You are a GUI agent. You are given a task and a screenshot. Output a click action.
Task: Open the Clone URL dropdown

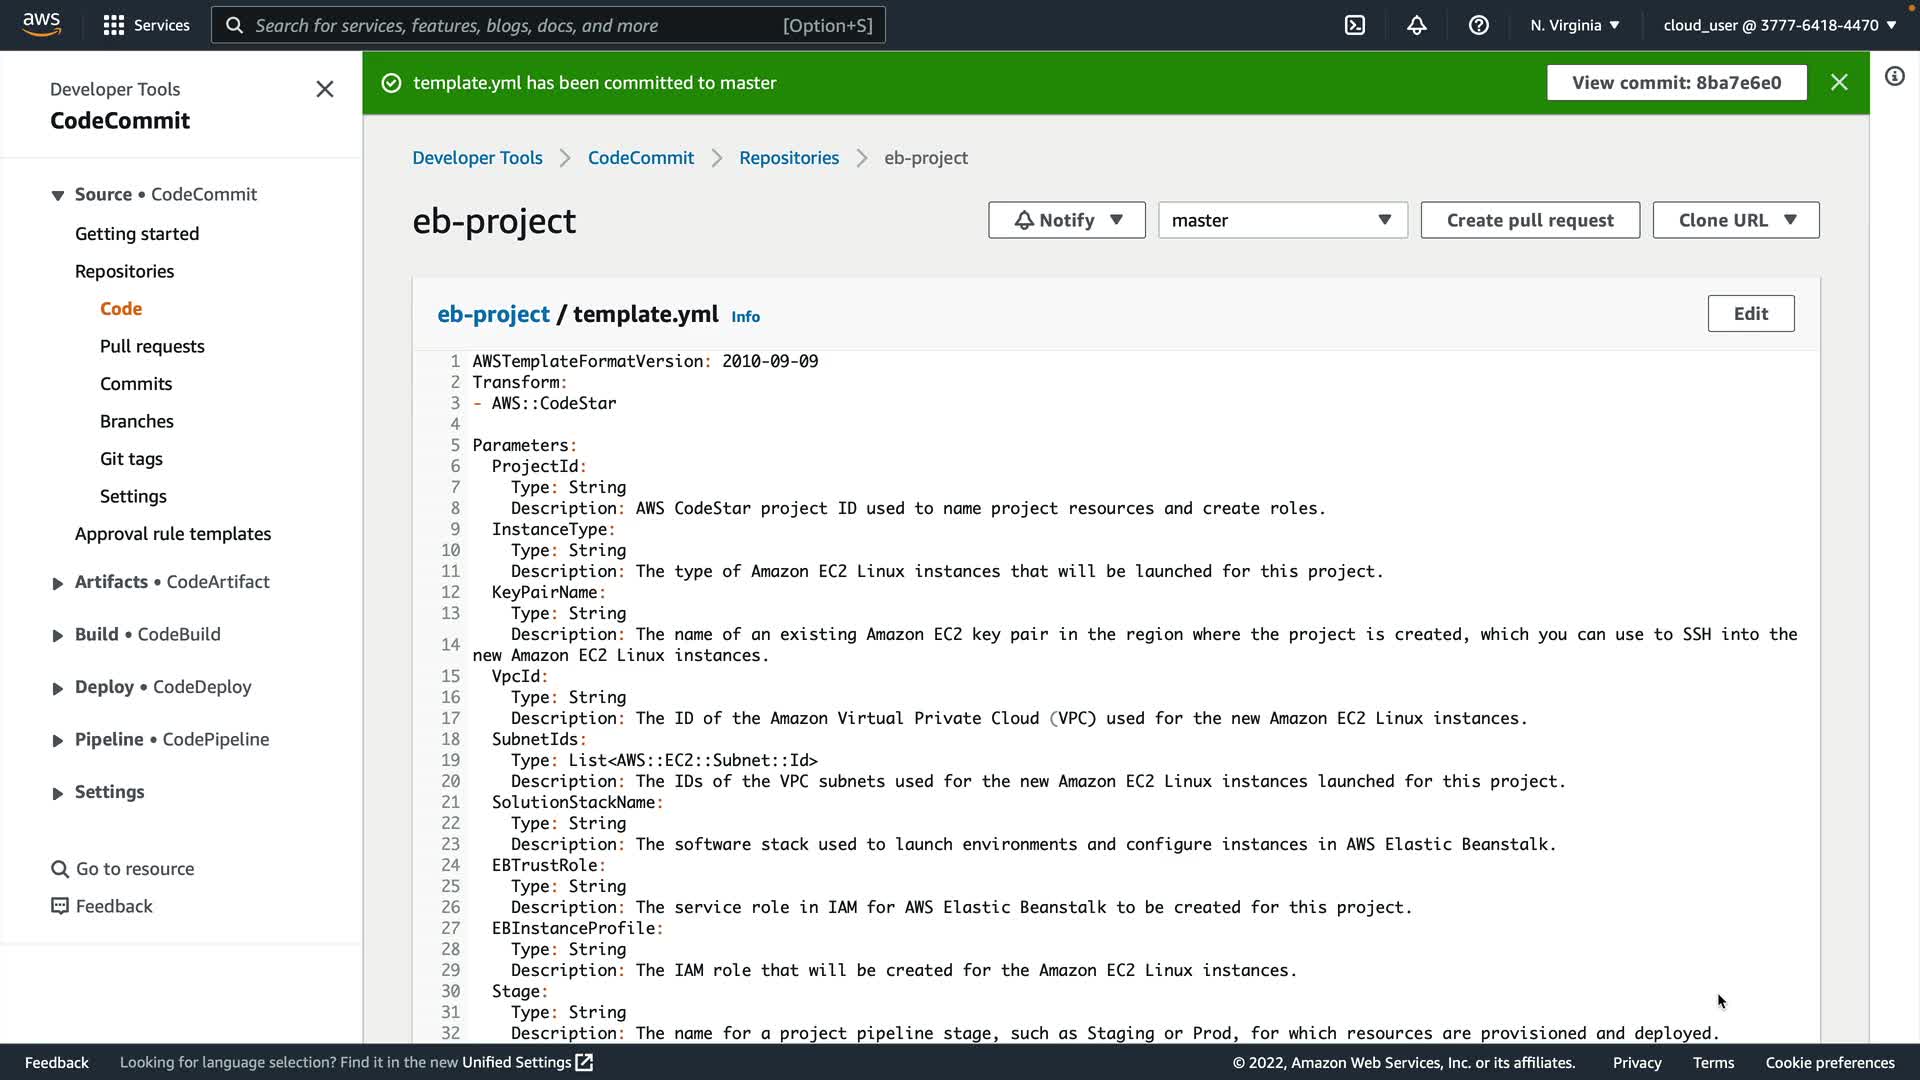(1736, 220)
